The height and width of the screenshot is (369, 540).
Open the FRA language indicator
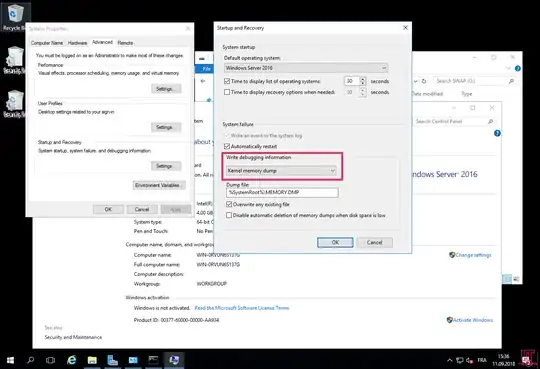click(x=482, y=360)
